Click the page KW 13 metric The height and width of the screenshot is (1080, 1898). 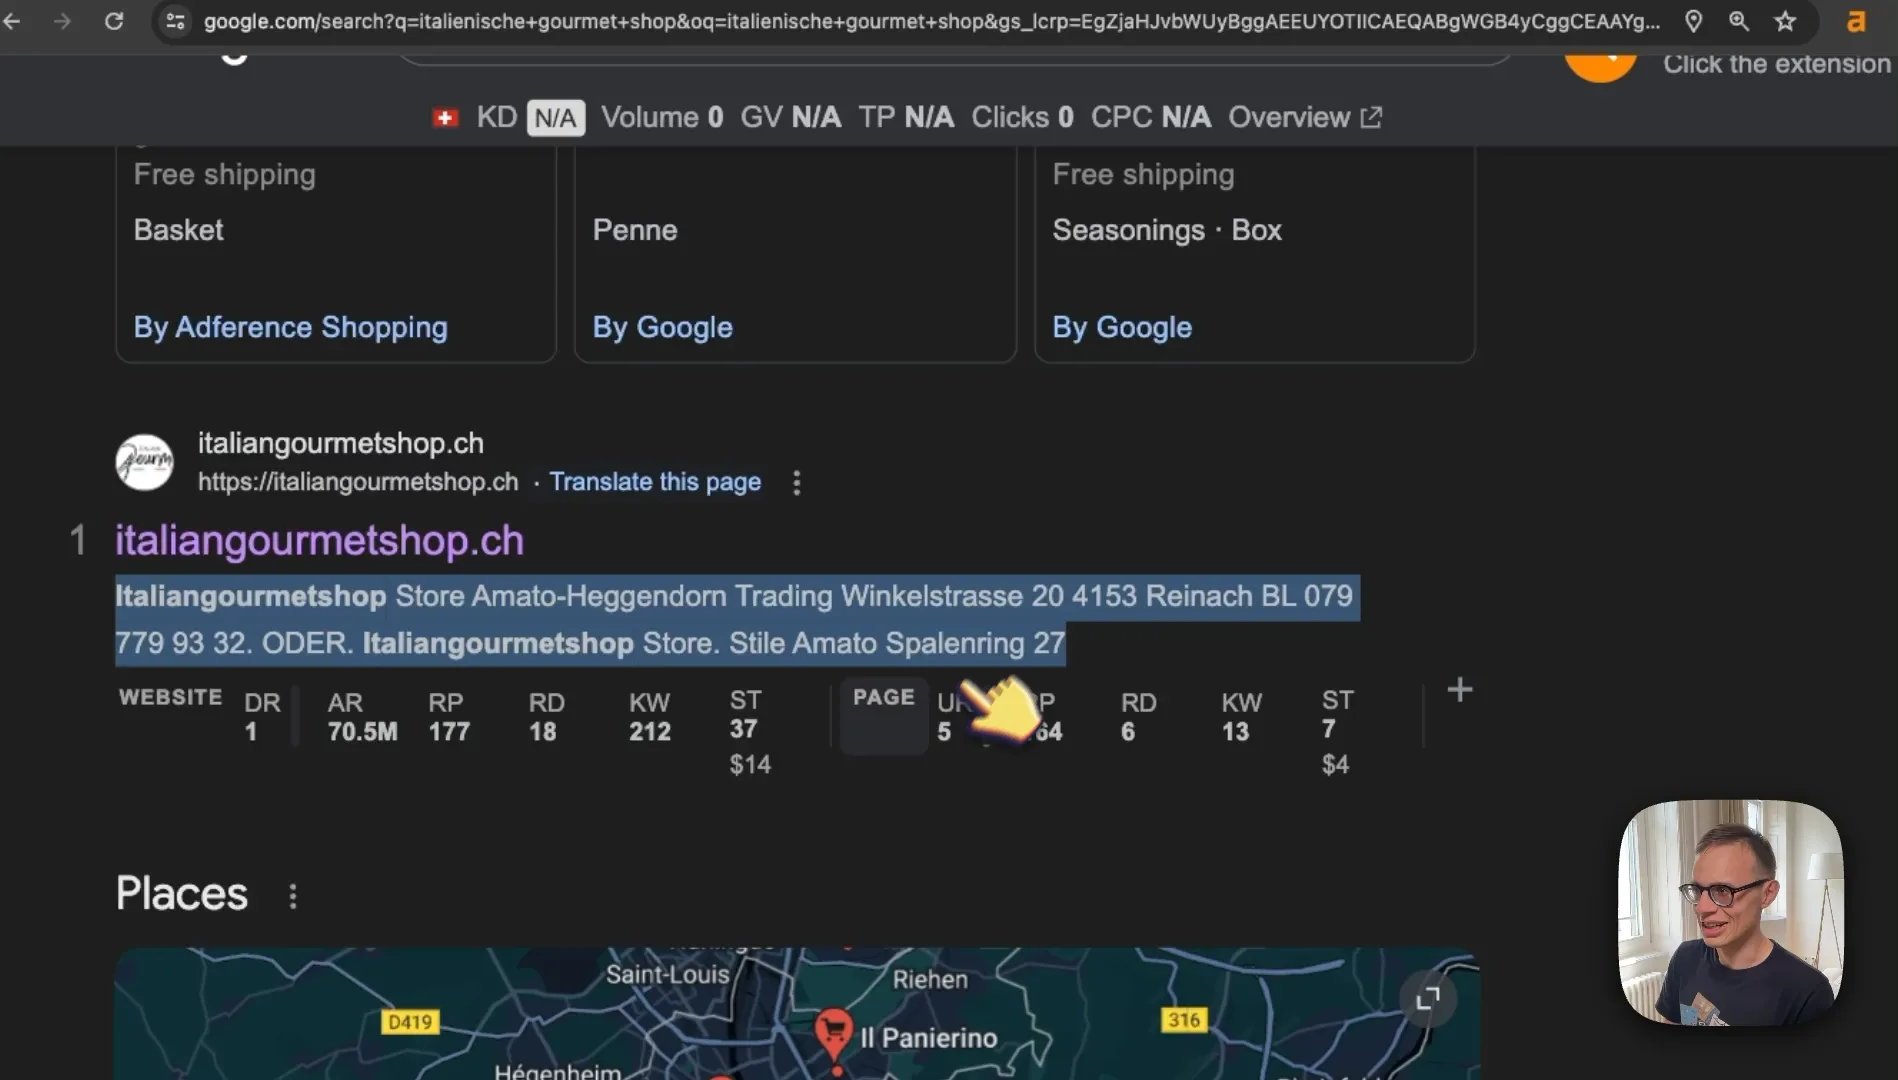(x=1241, y=717)
